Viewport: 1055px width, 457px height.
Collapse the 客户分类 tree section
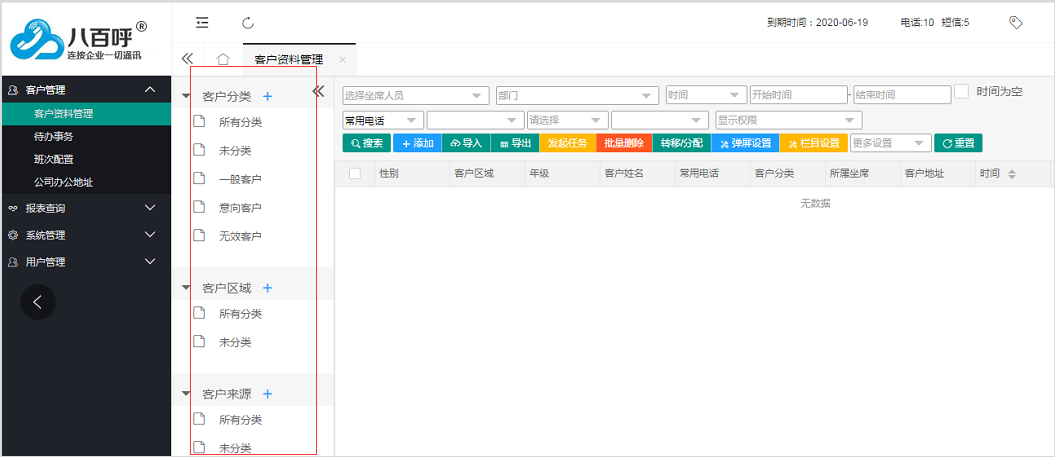tap(186, 96)
